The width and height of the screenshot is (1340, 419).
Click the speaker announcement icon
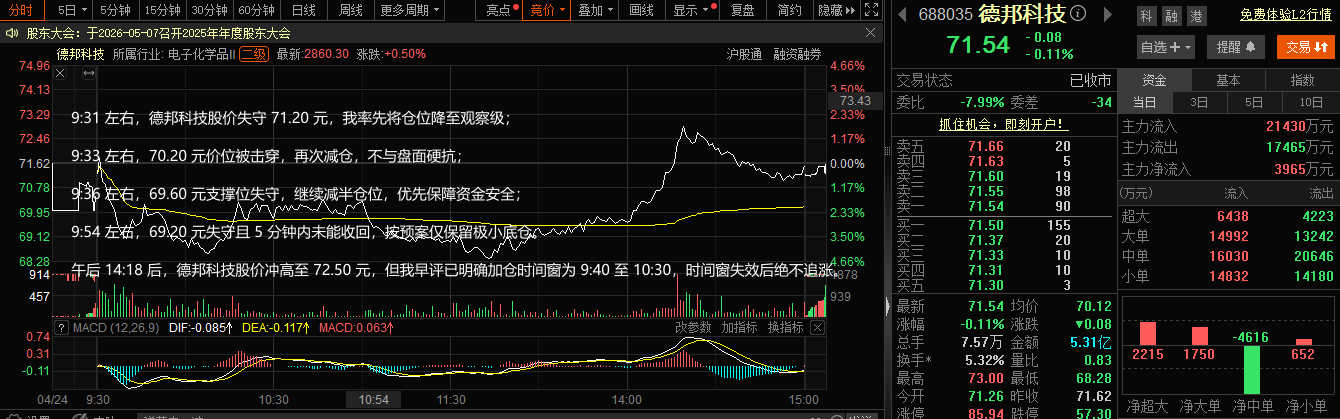pos(11,33)
